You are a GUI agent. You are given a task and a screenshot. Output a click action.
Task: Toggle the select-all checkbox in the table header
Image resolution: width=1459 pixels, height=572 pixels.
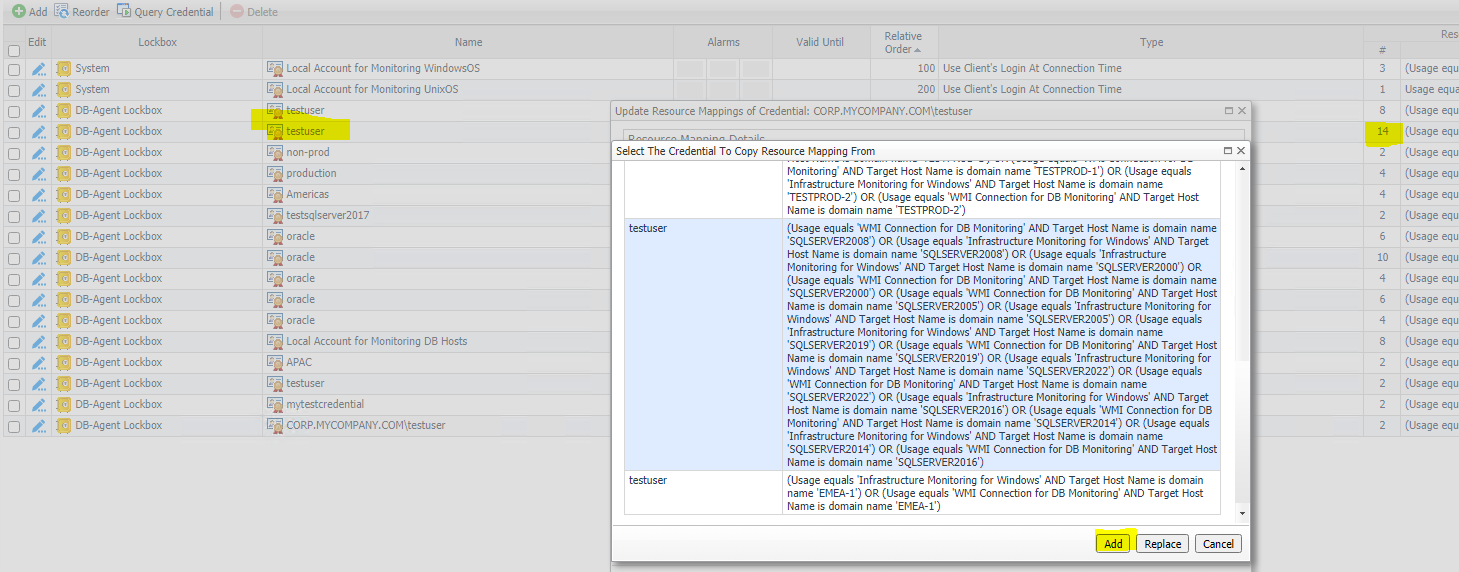tap(14, 51)
